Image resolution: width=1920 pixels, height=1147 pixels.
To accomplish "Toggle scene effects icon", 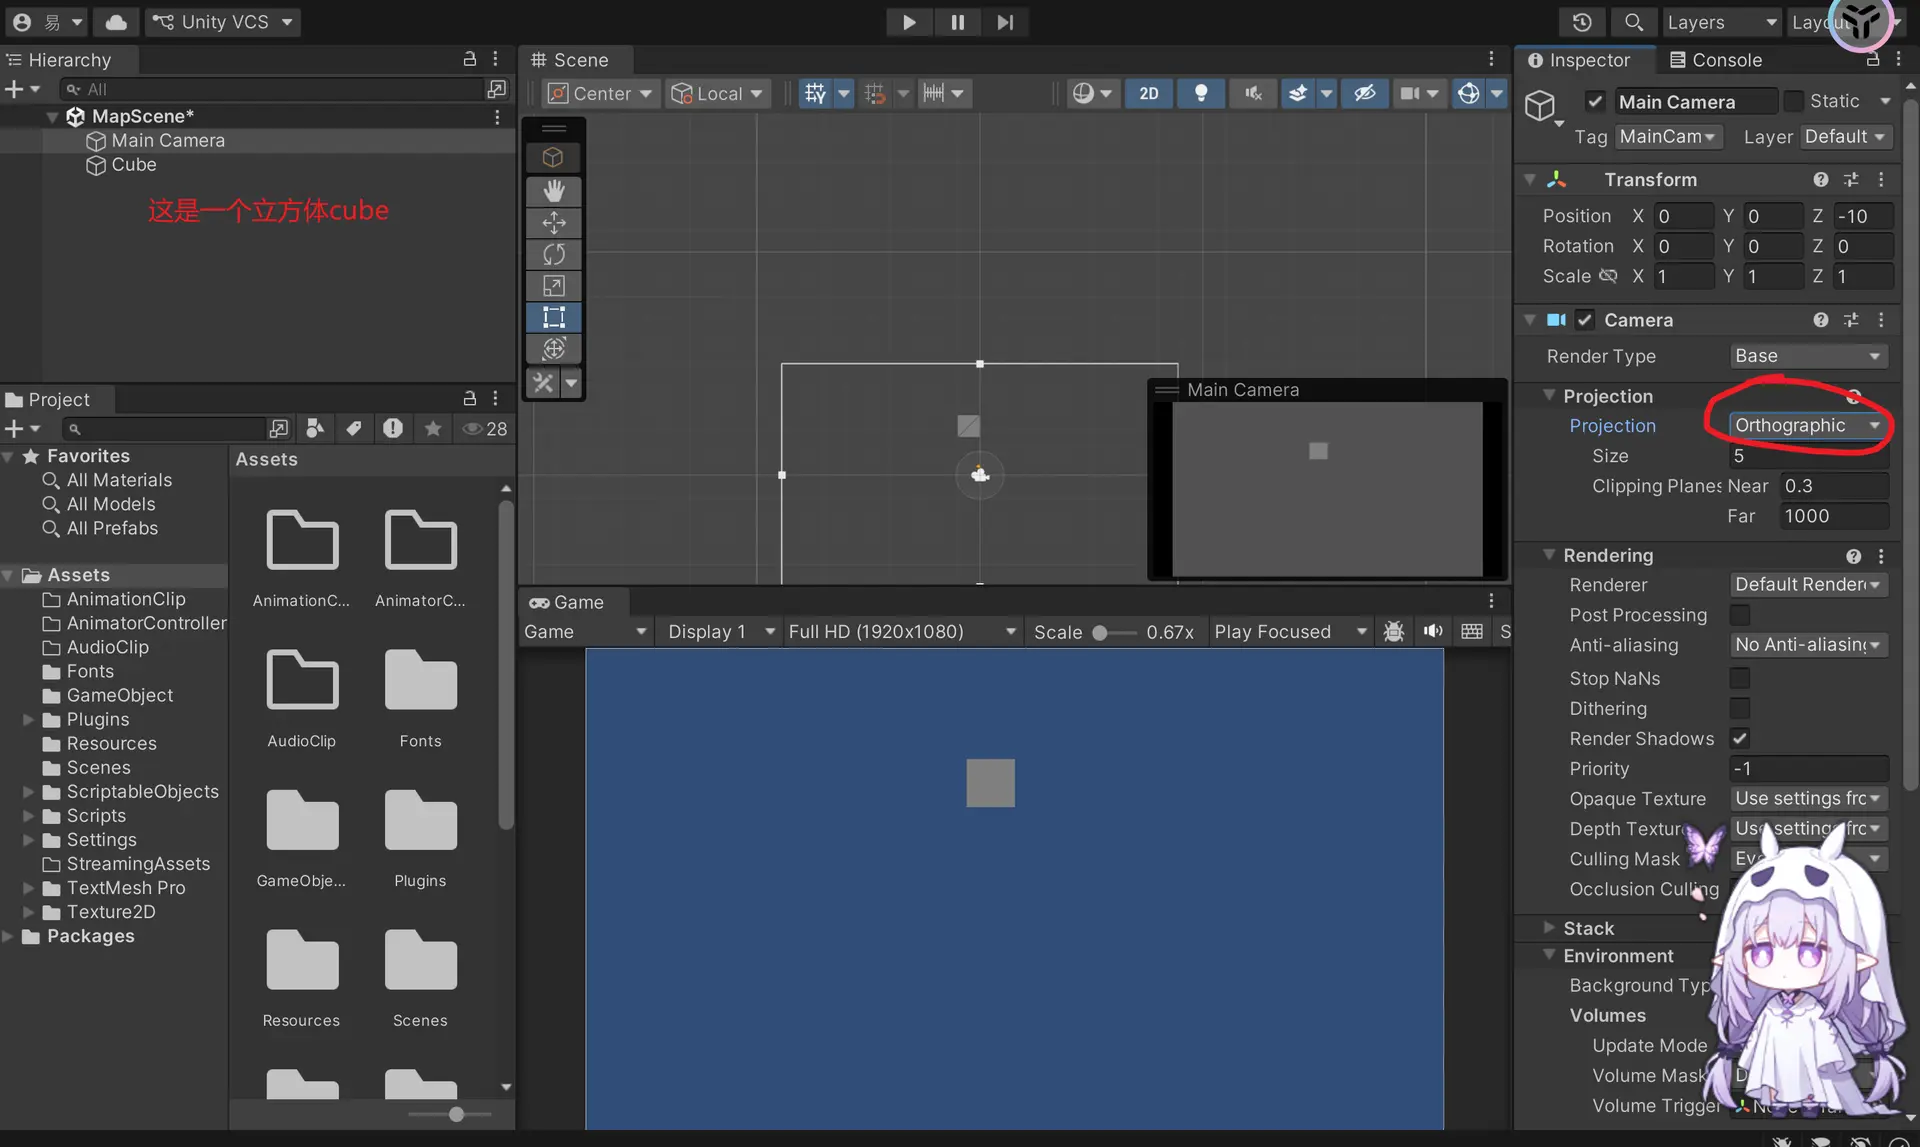I will (x=1298, y=93).
